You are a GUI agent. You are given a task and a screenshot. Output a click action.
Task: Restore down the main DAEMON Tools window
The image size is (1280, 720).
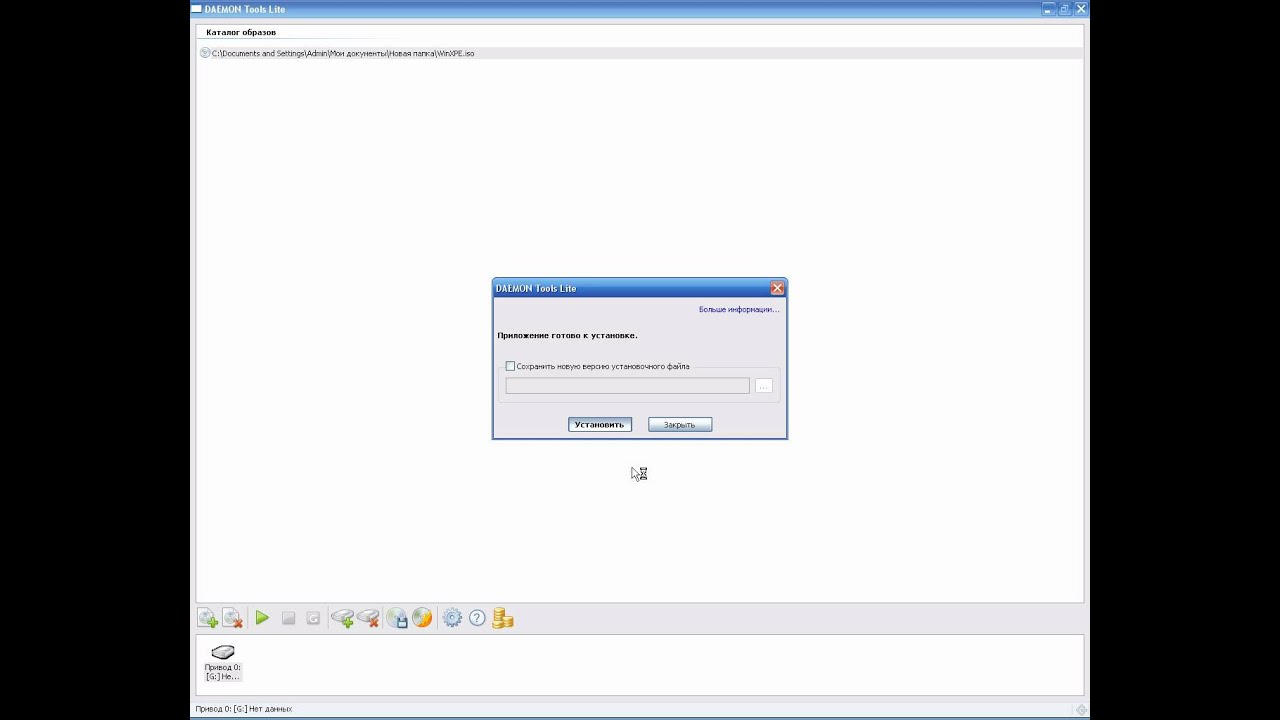click(x=1065, y=9)
